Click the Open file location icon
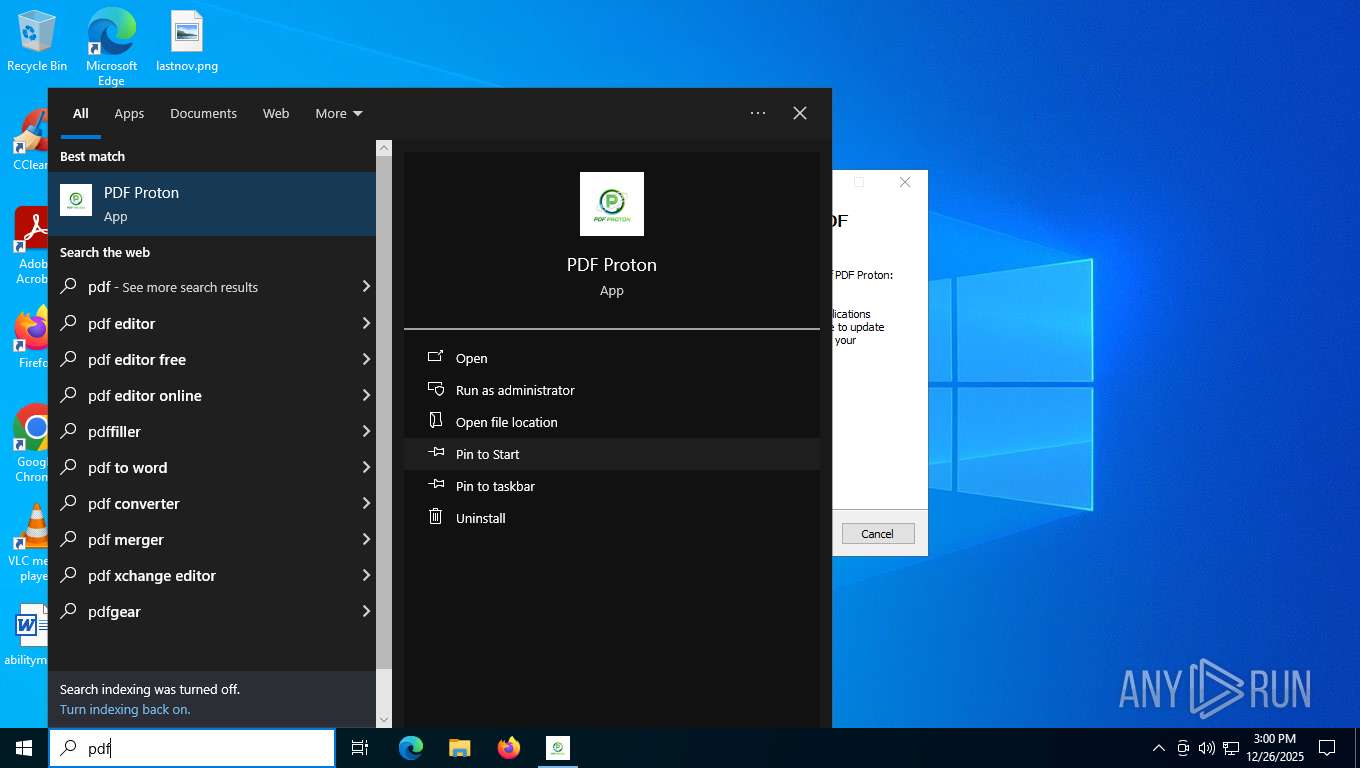This screenshot has width=1360, height=768. pyautogui.click(x=435, y=421)
